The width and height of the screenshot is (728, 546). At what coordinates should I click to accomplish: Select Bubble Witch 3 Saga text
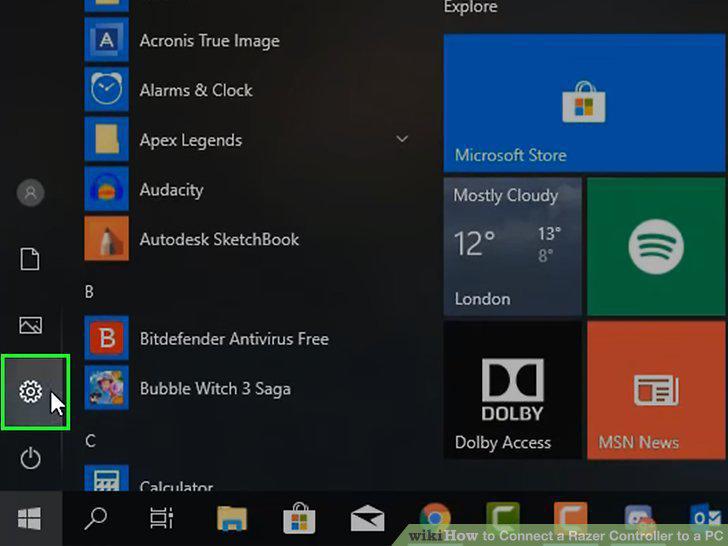(215, 389)
